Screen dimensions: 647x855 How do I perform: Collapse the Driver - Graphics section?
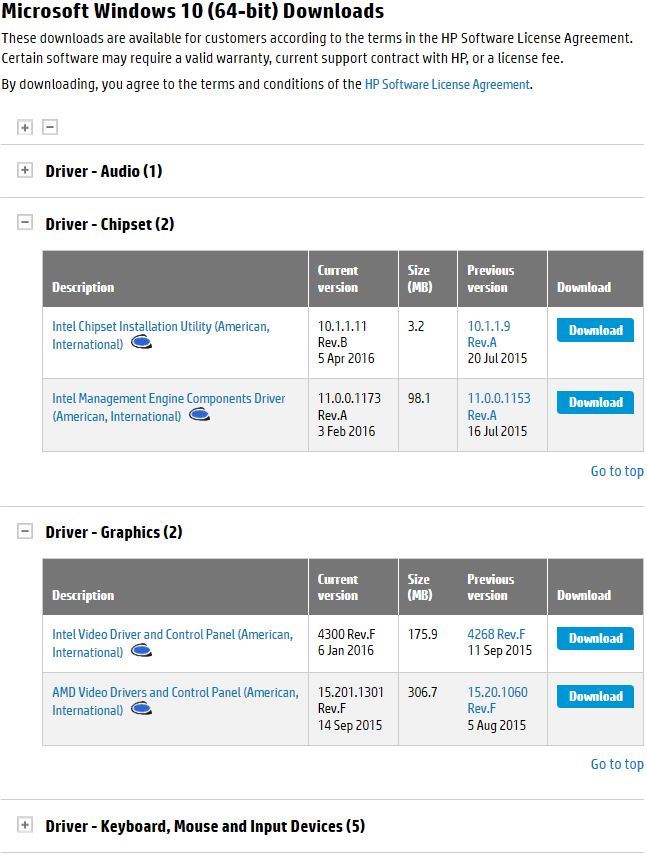(25, 531)
